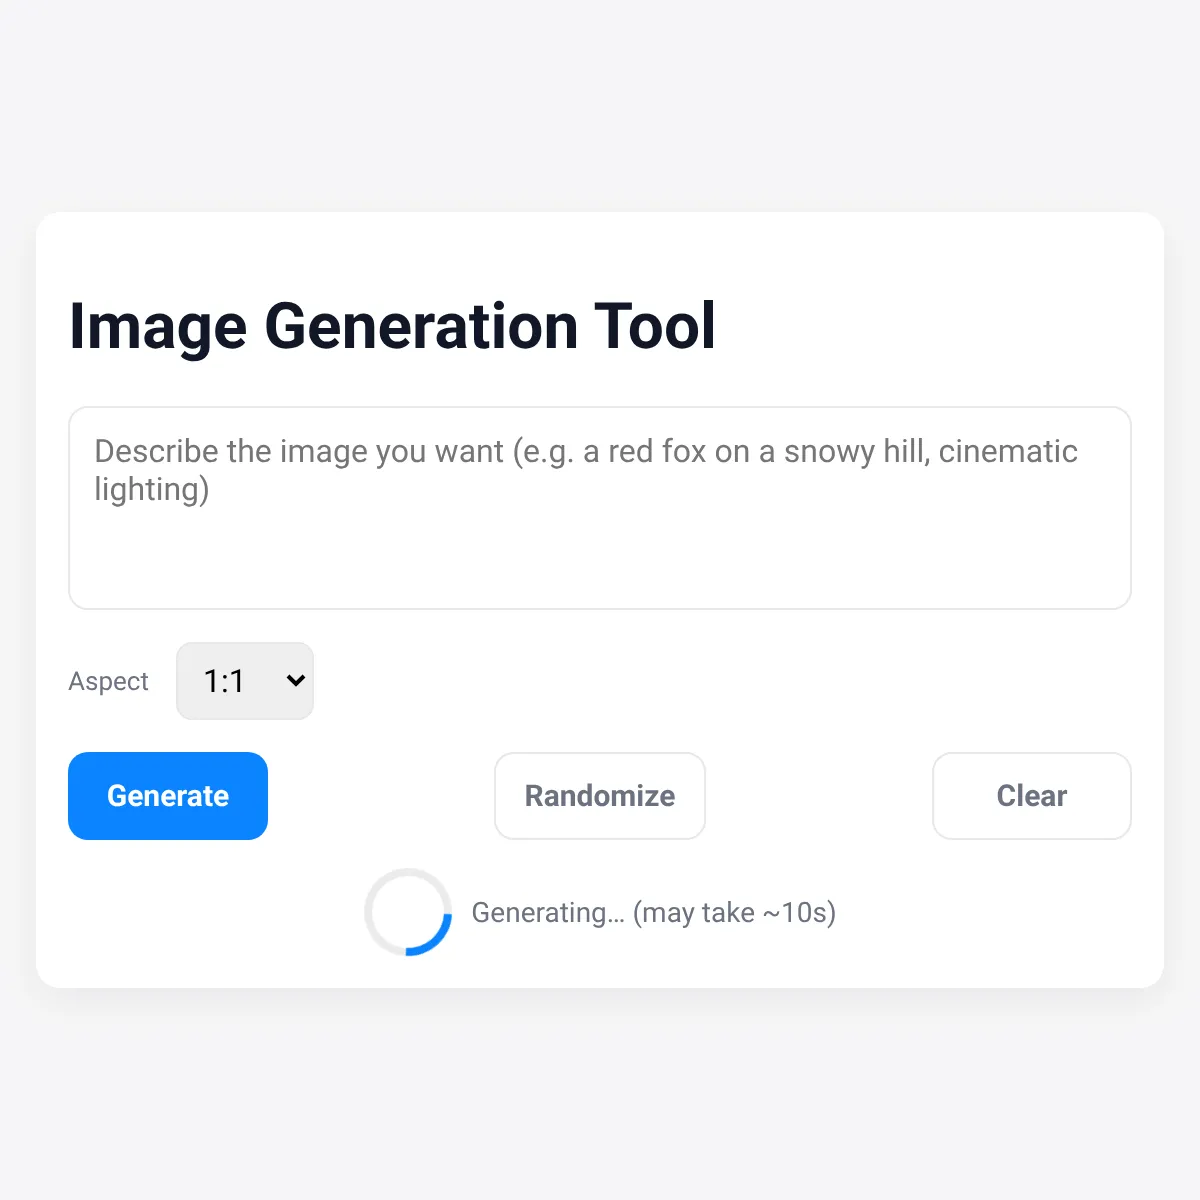
Task: Click the word 'Tool' in the page title
Action: point(655,326)
